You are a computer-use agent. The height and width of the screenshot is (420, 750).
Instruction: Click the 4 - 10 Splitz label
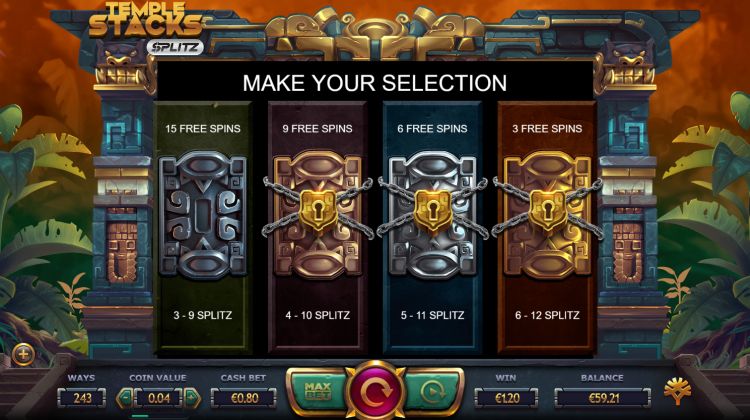[x=318, y=315]
